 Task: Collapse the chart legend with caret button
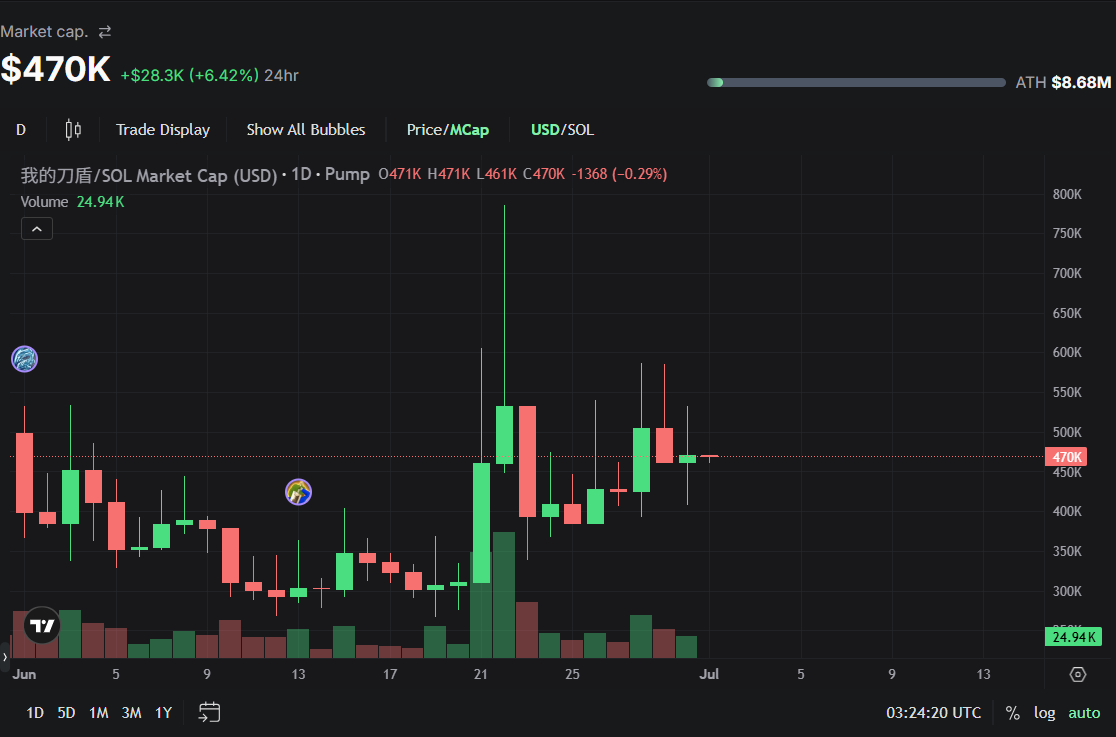[37, 229]
